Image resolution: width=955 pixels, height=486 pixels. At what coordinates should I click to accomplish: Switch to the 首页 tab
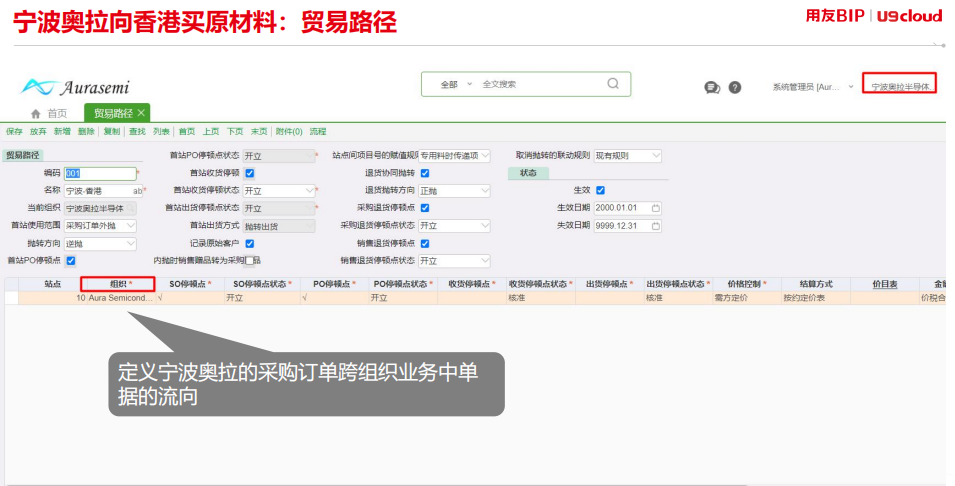point(49,114)
